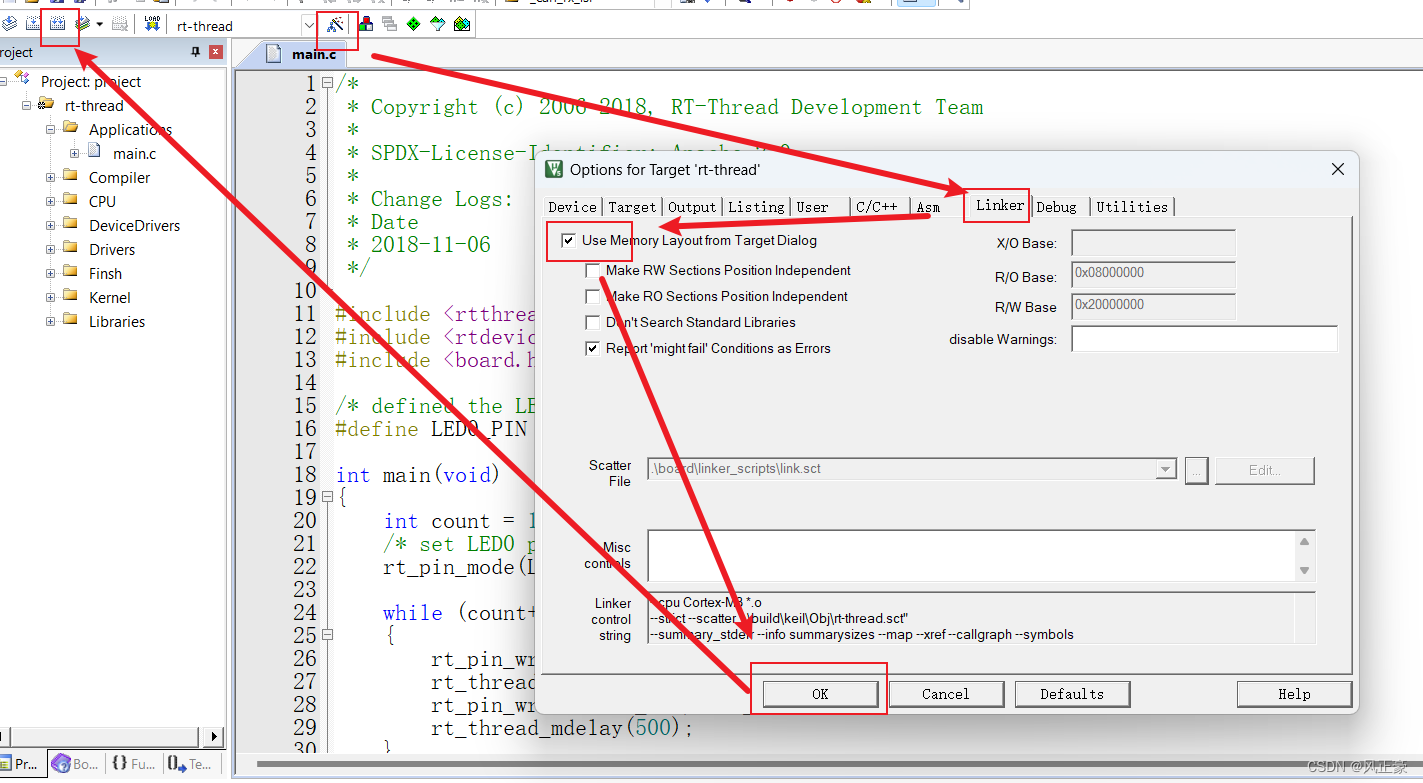Enable Make RW Sections Position Independent

coord(593,270)
